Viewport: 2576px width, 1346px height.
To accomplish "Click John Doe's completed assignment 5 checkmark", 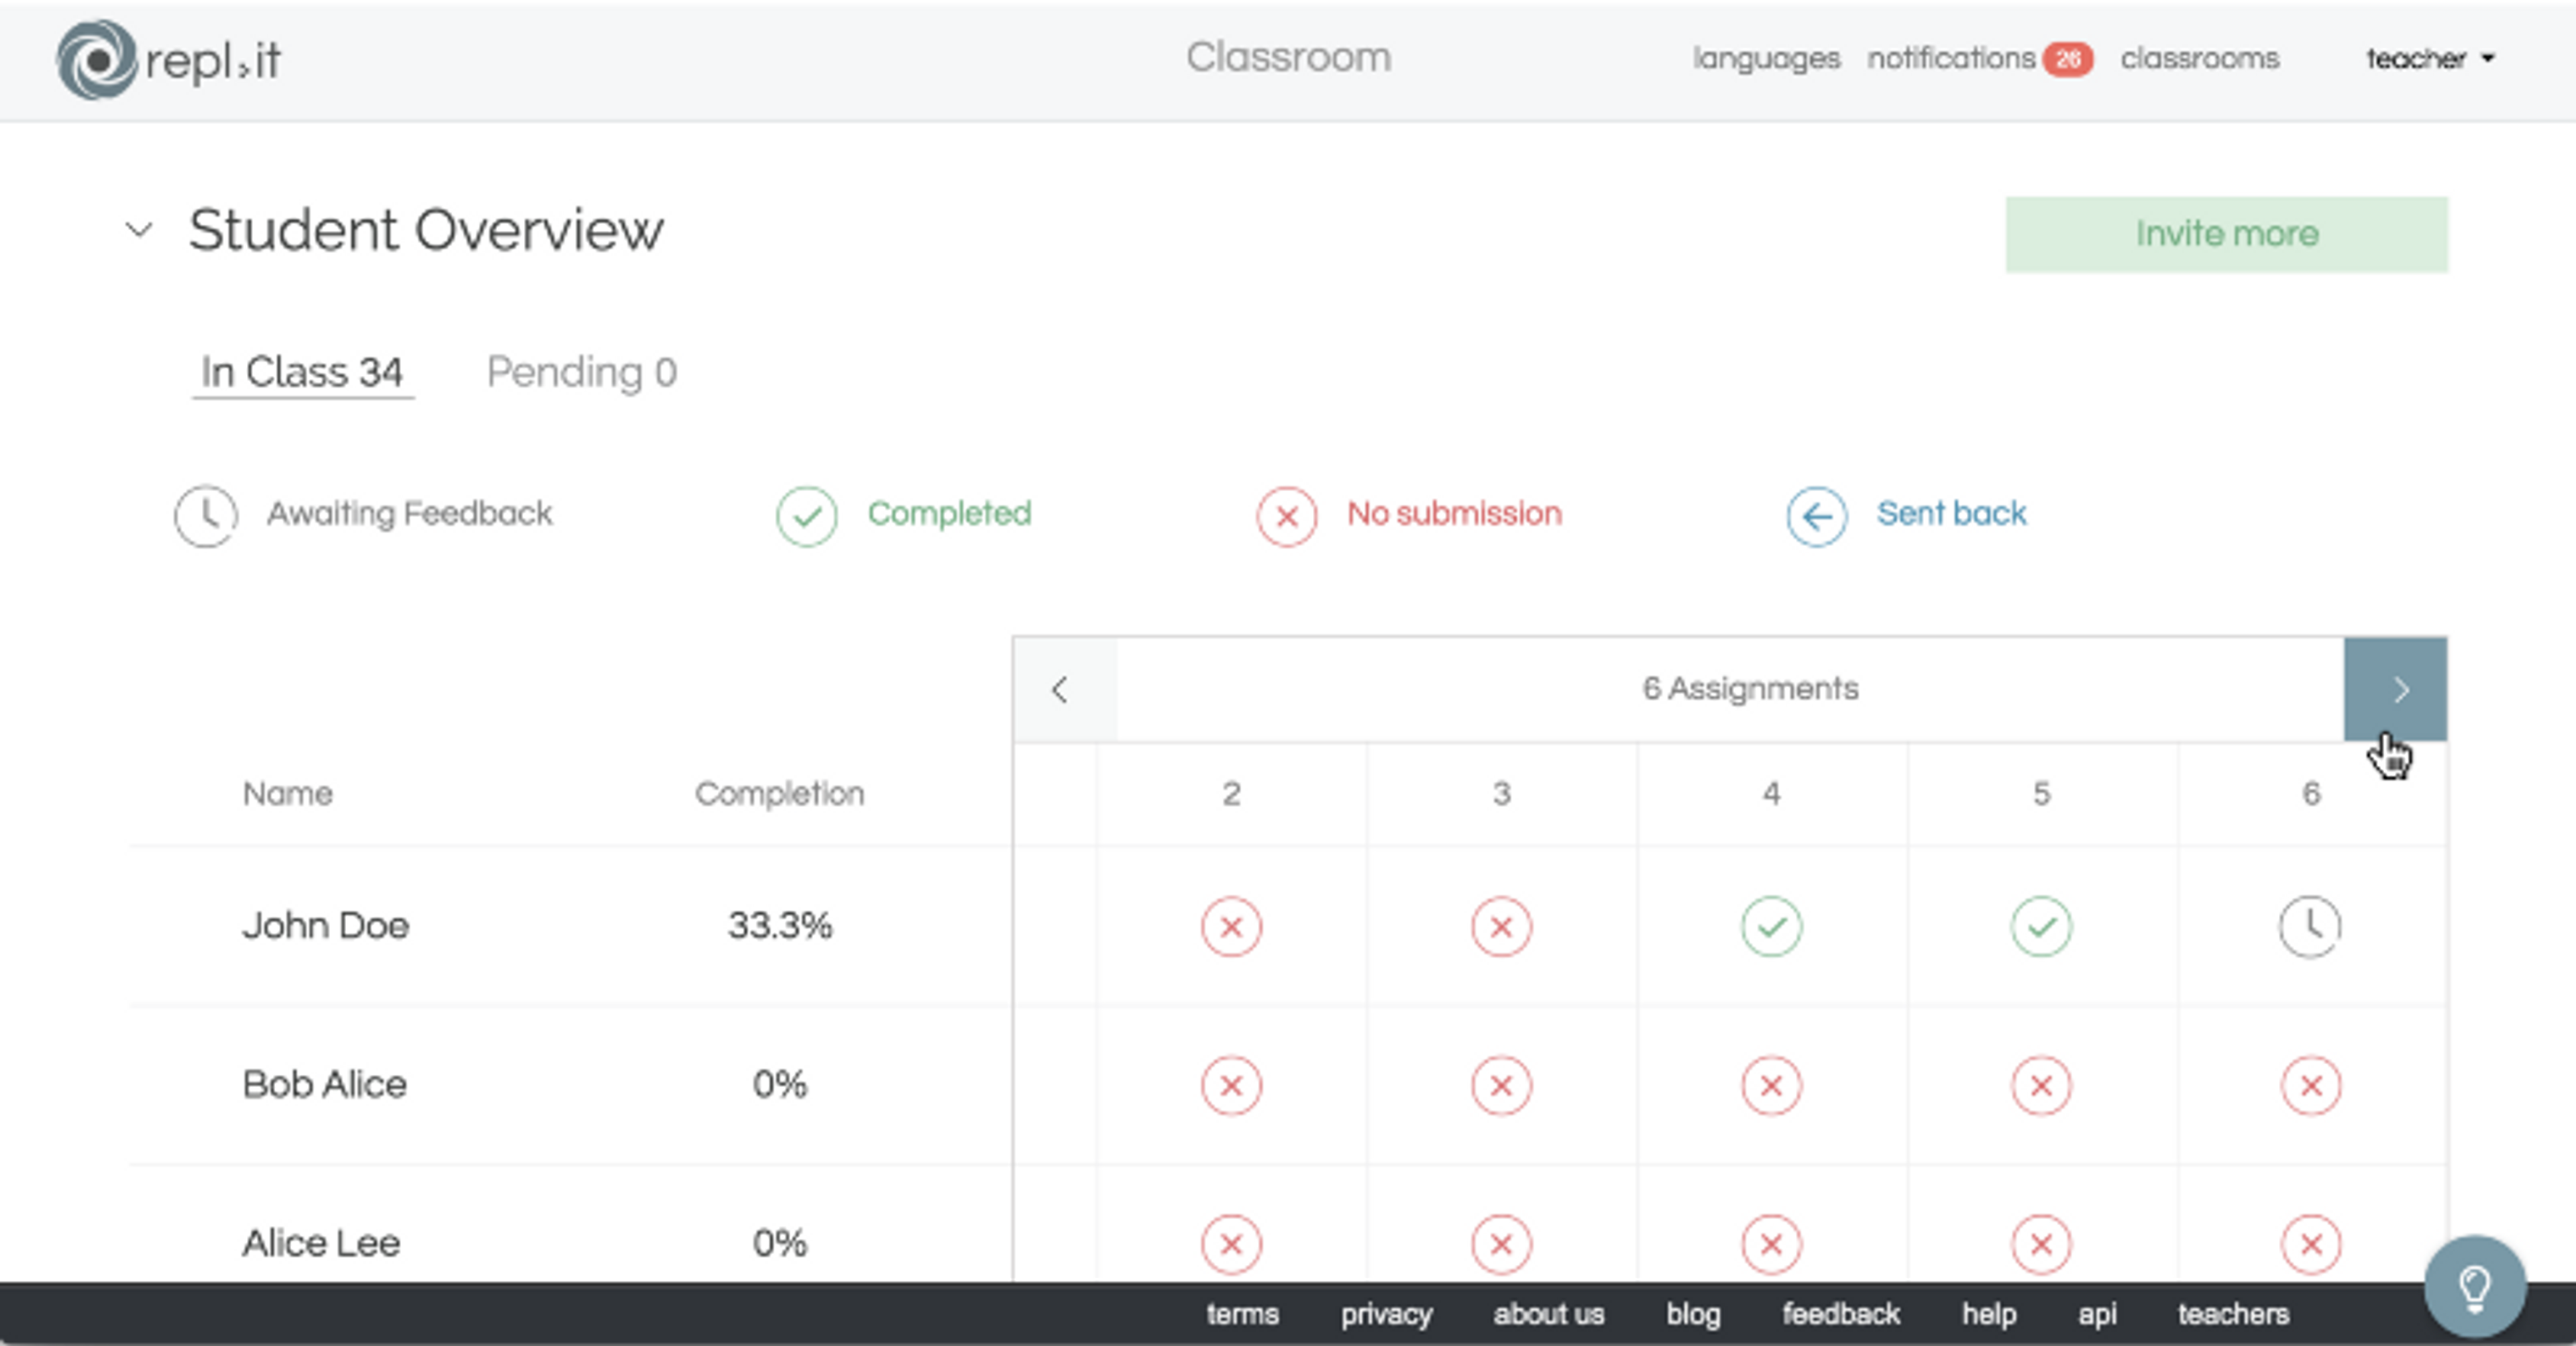I will (x=2041, y=927).
